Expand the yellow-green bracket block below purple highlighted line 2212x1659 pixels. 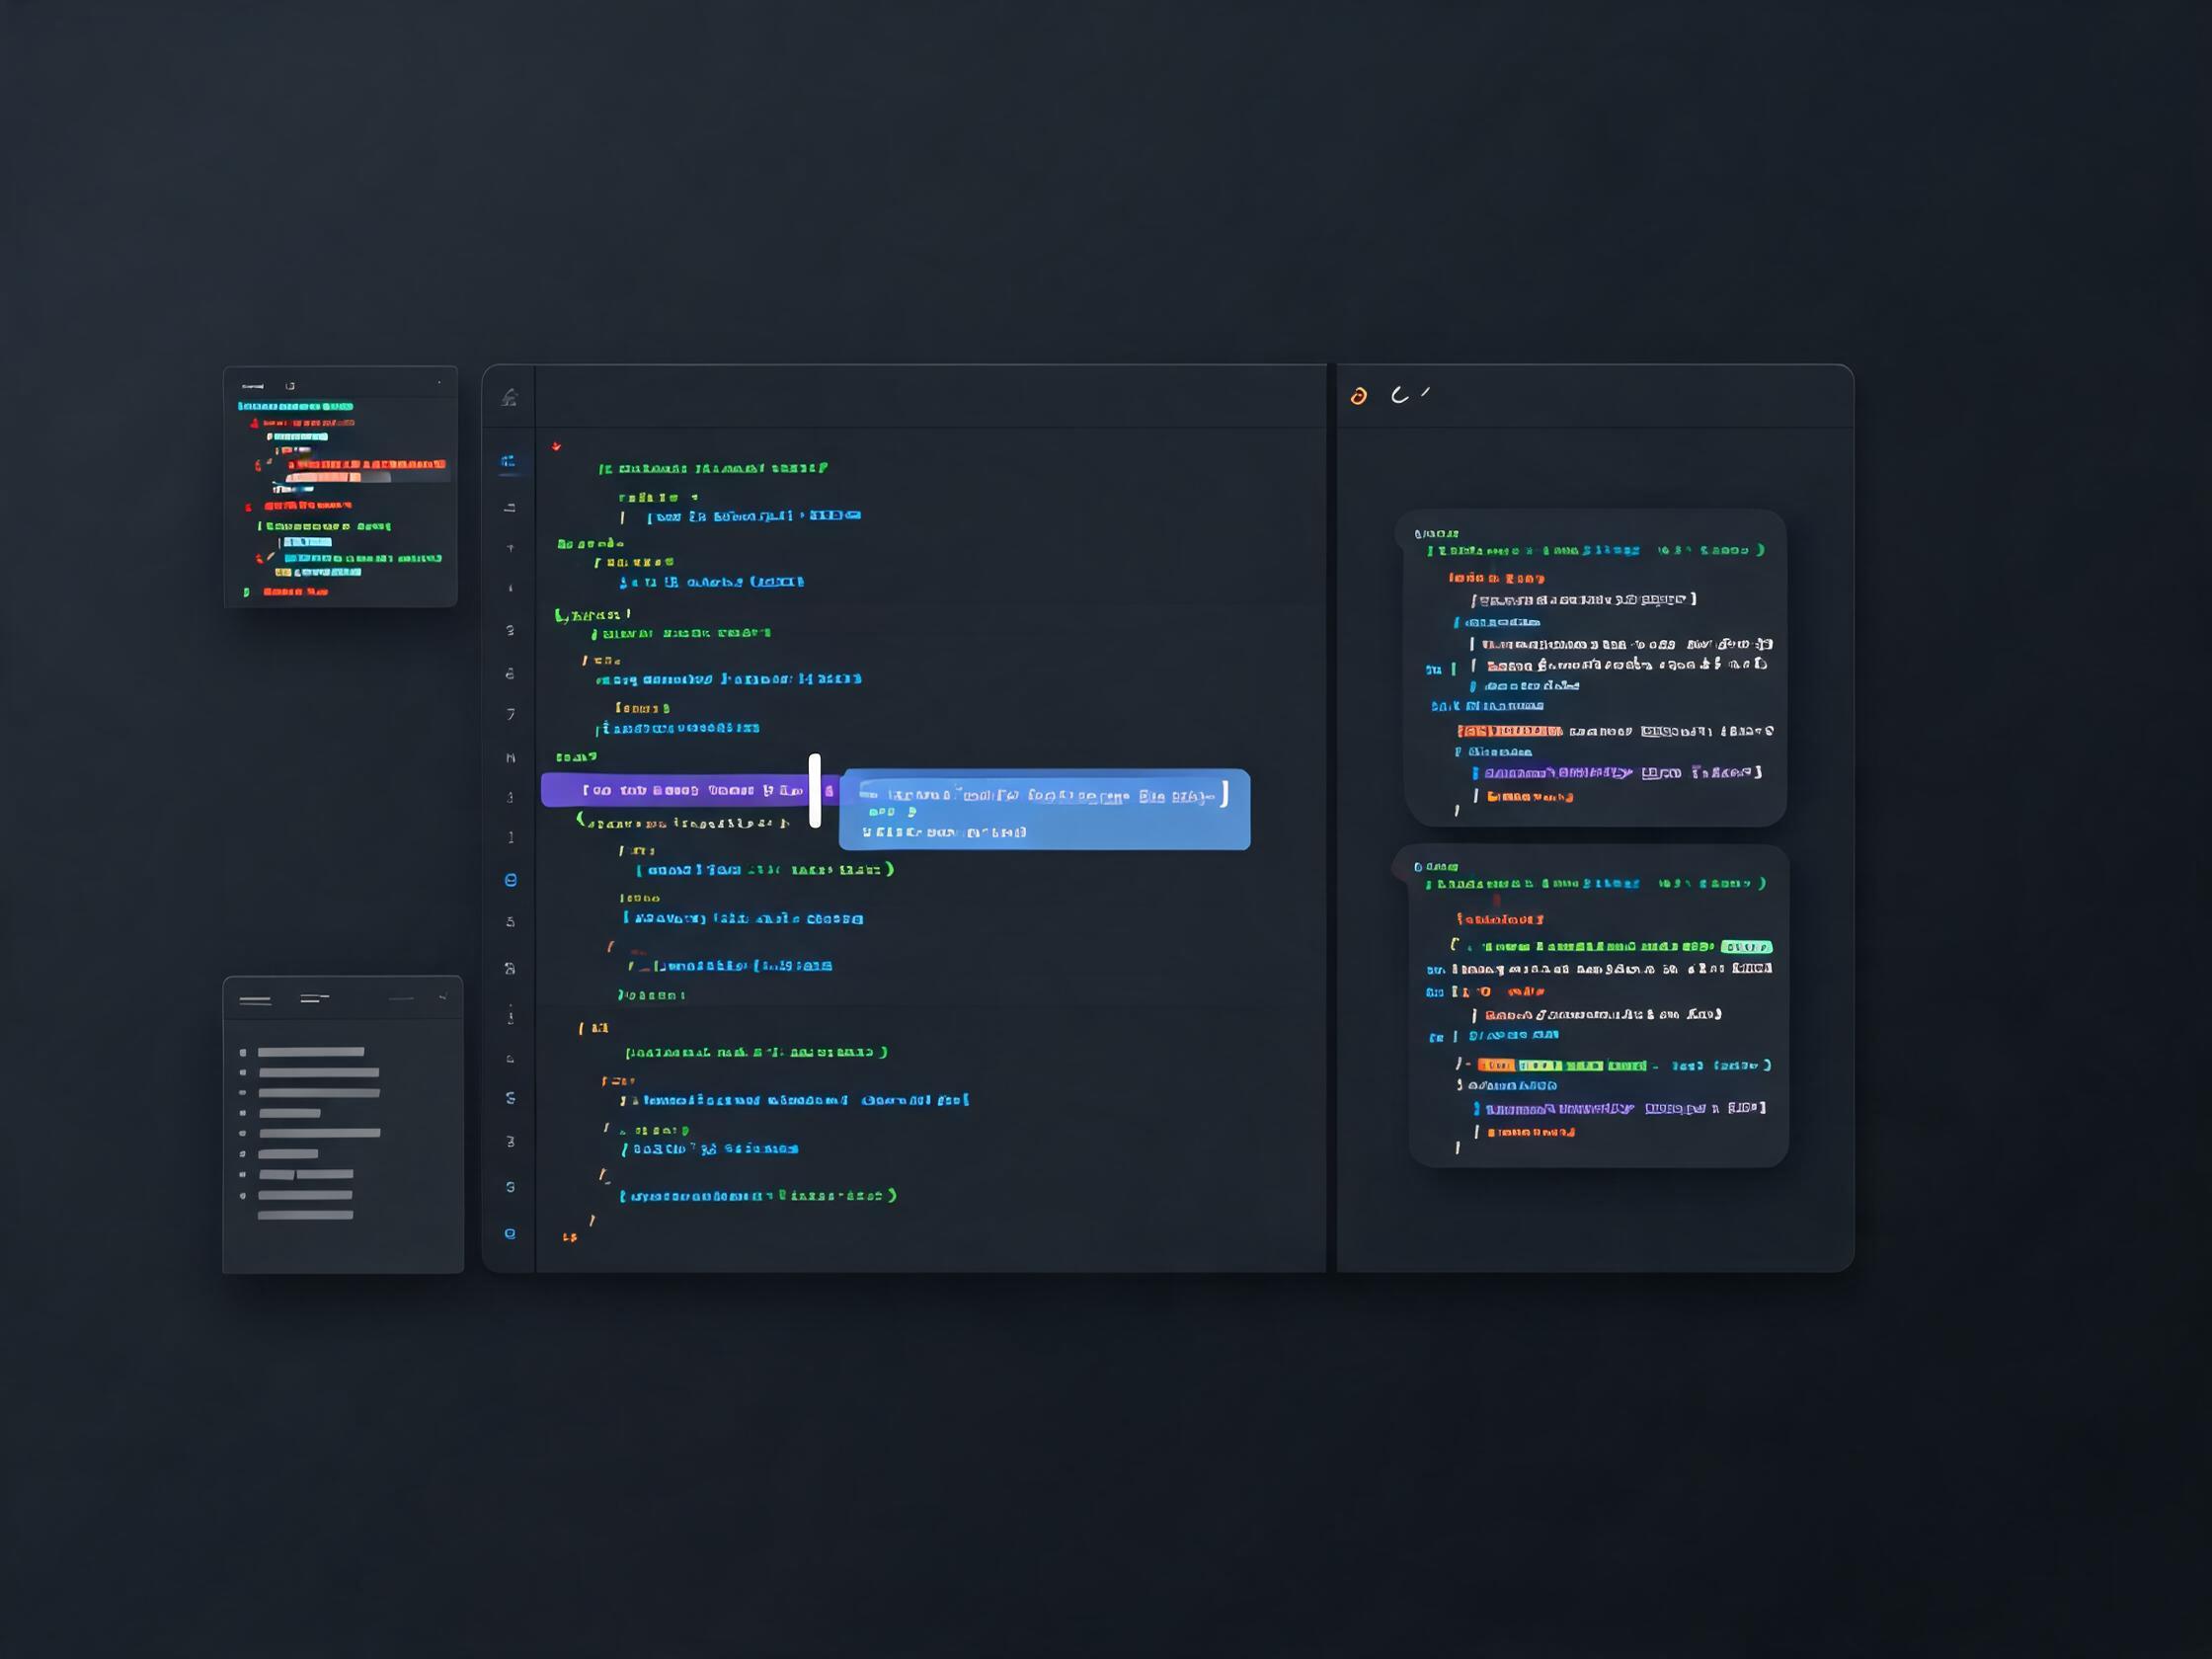(580, 819)
